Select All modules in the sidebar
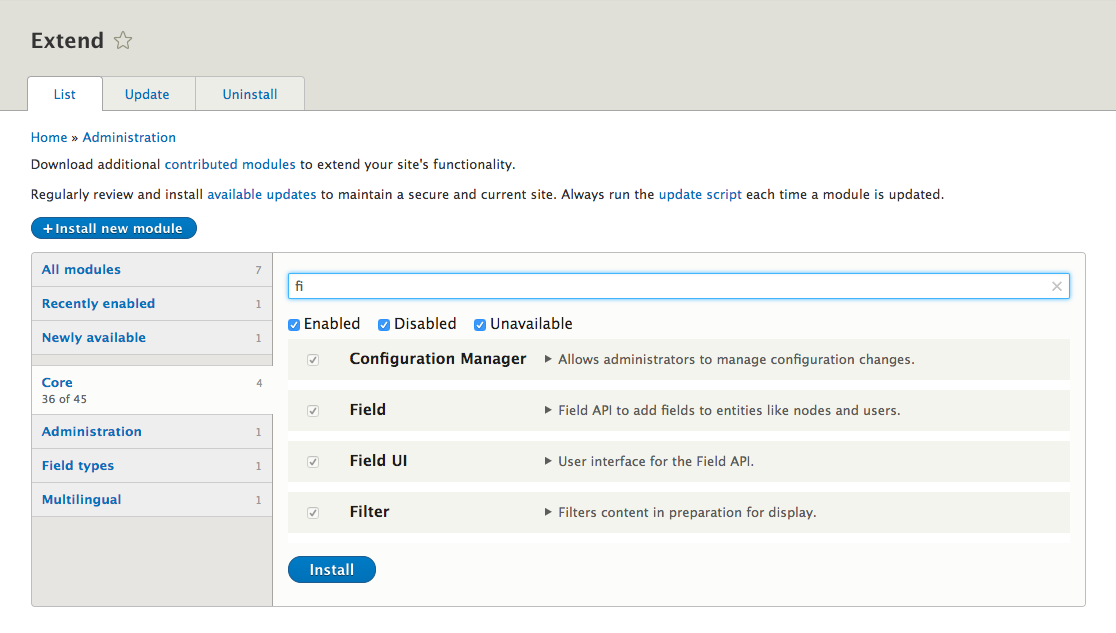 click(x=81, y=270)
